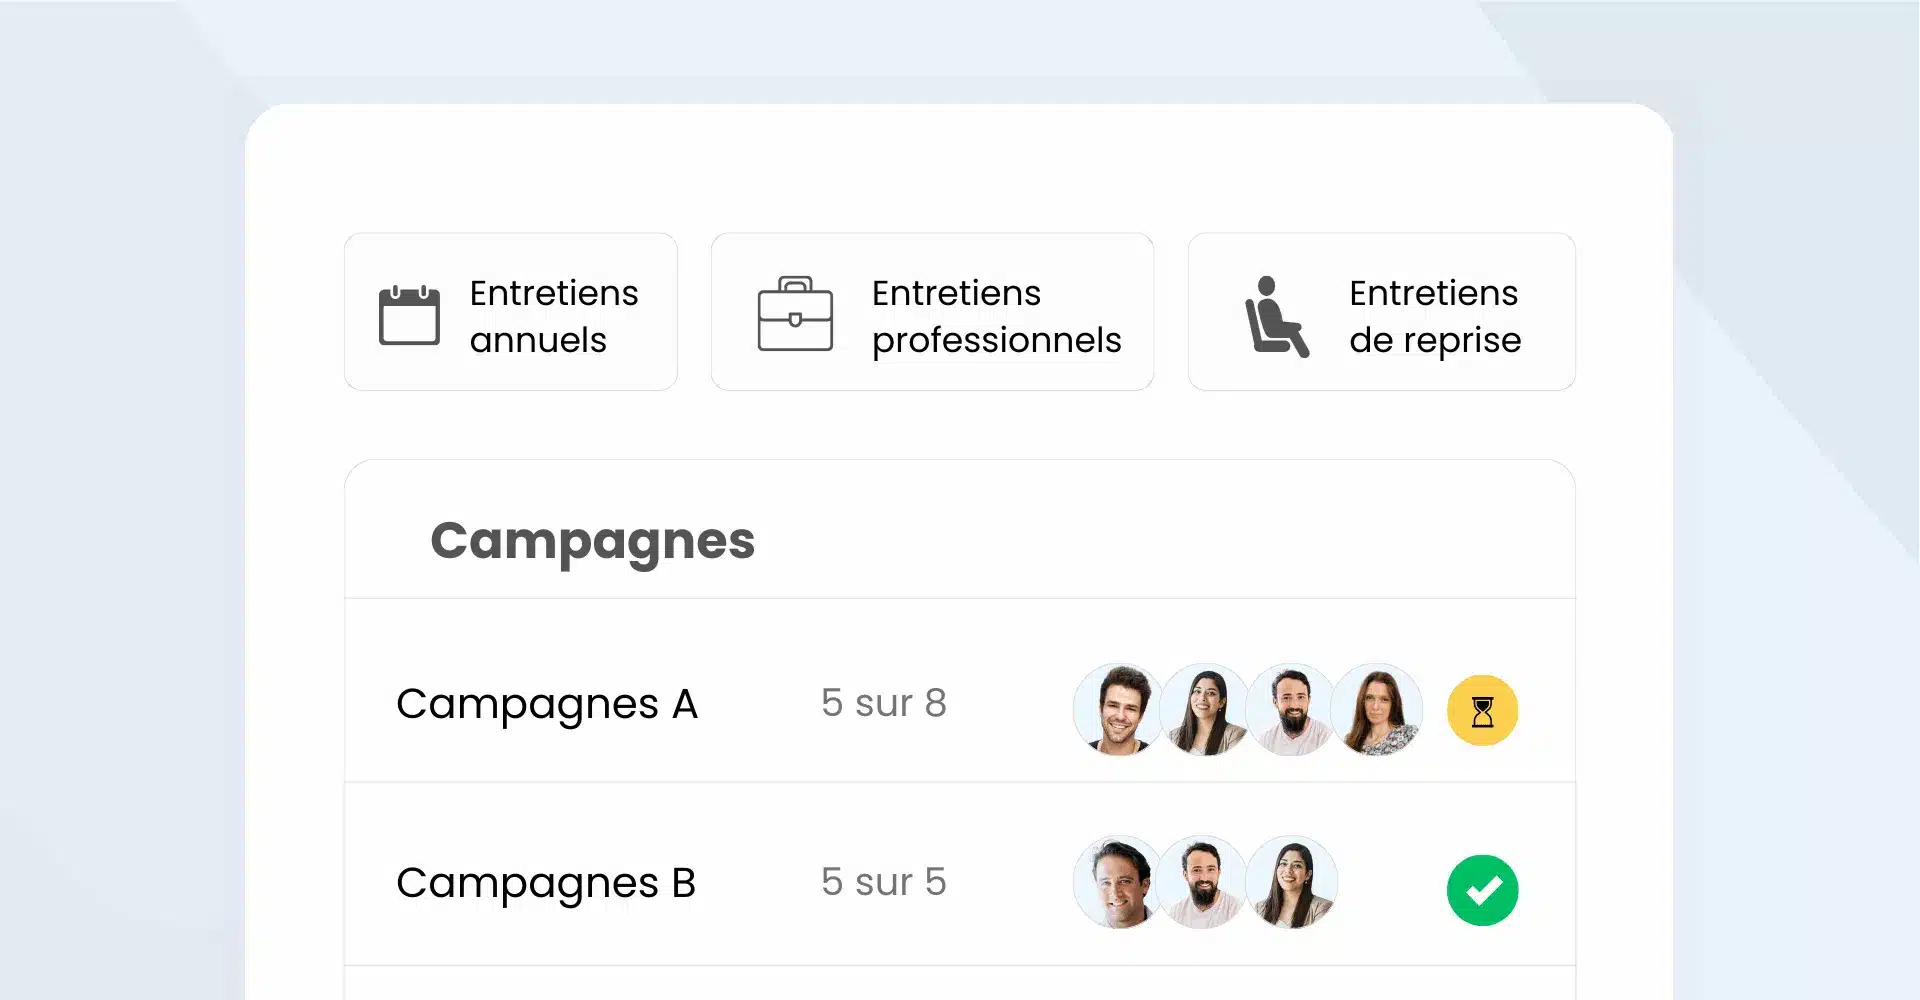Open the "Campagnes B" campaign name
The height and width of the screenshot is (1000, 1920).
545,883
